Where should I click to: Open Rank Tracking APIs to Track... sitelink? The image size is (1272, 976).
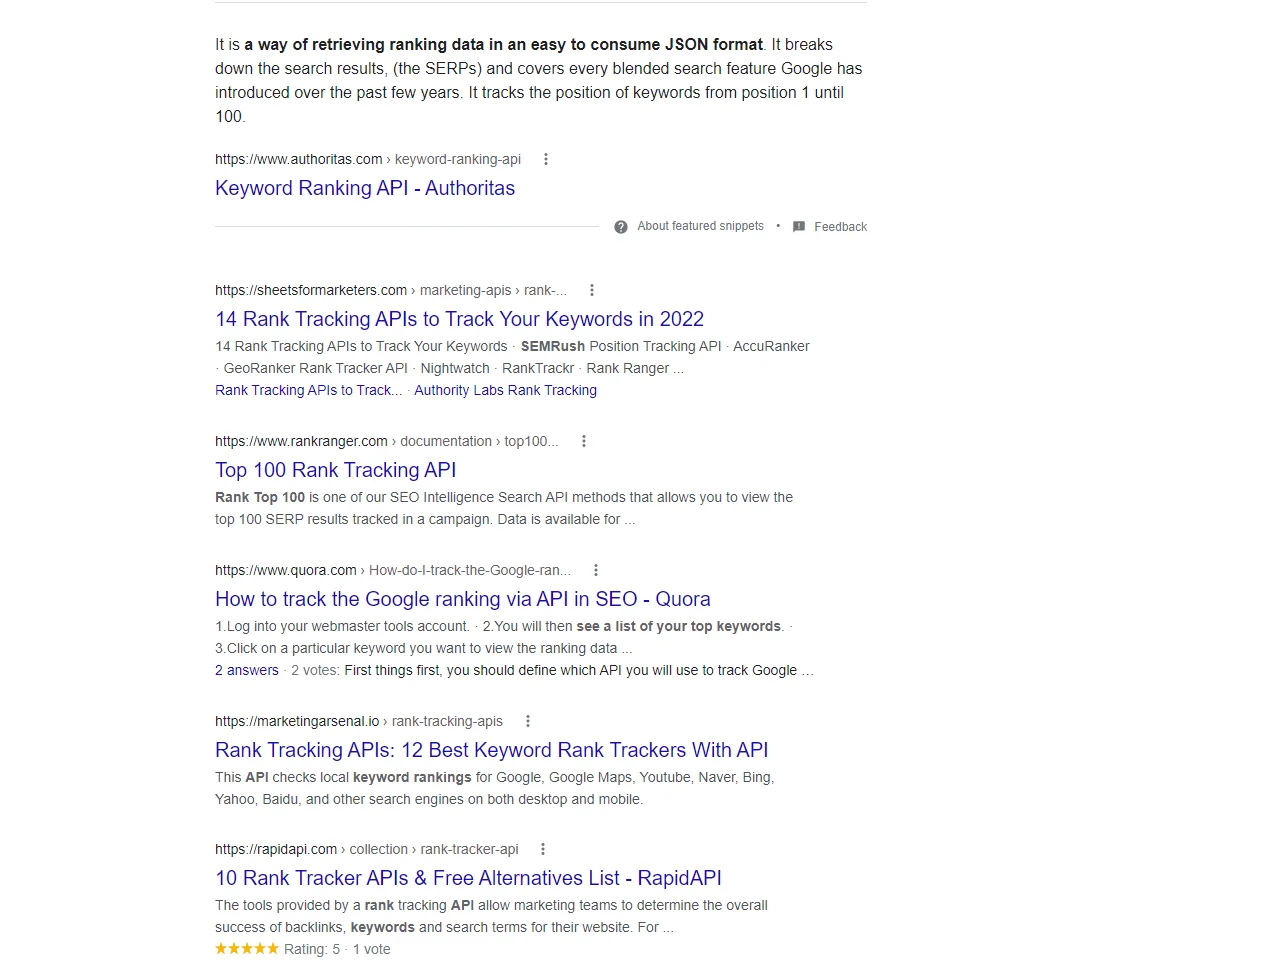click(x=308, y=390)
